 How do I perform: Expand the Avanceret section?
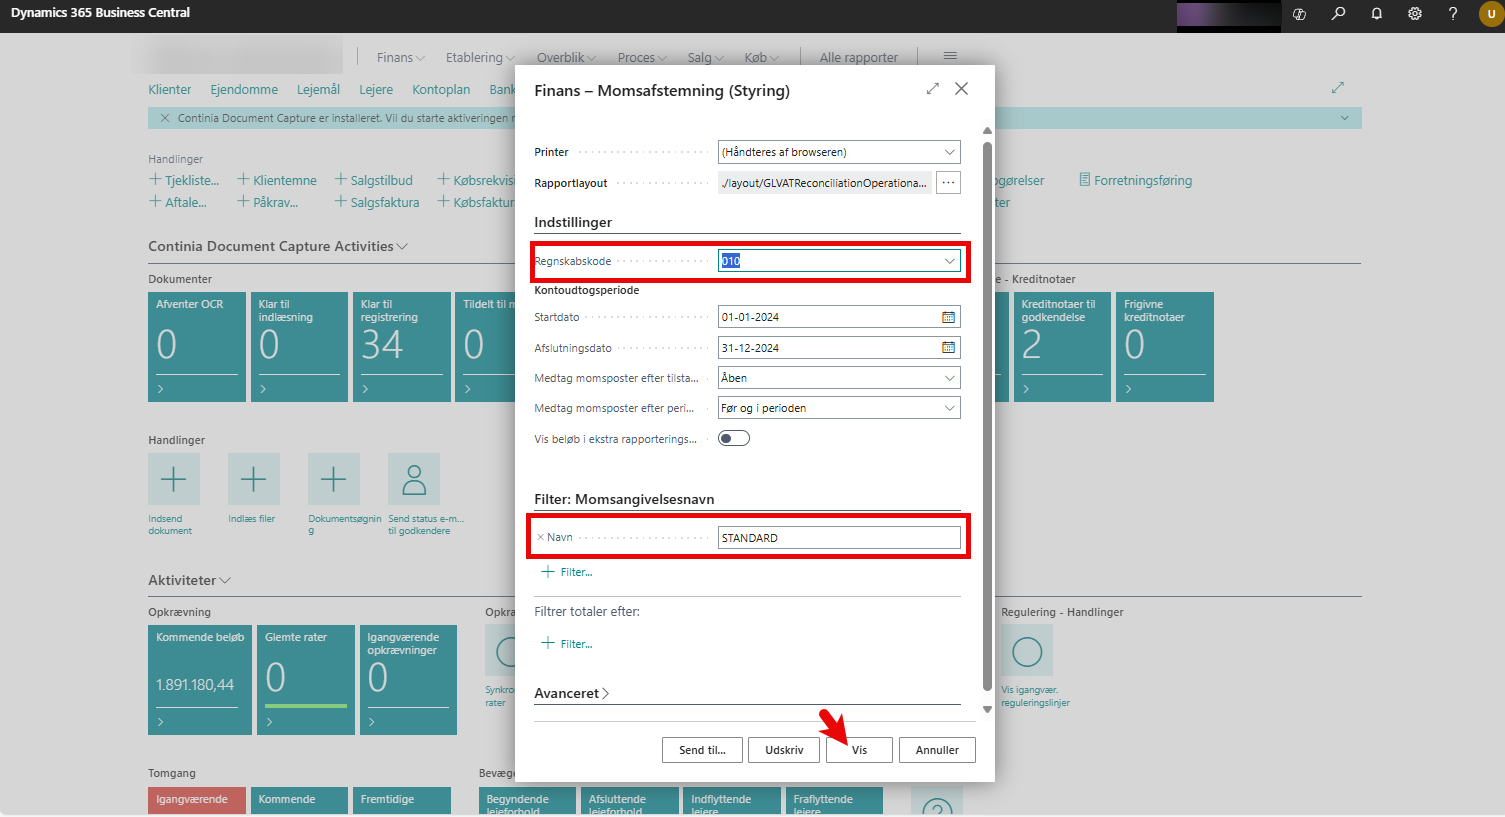[572, 693]
